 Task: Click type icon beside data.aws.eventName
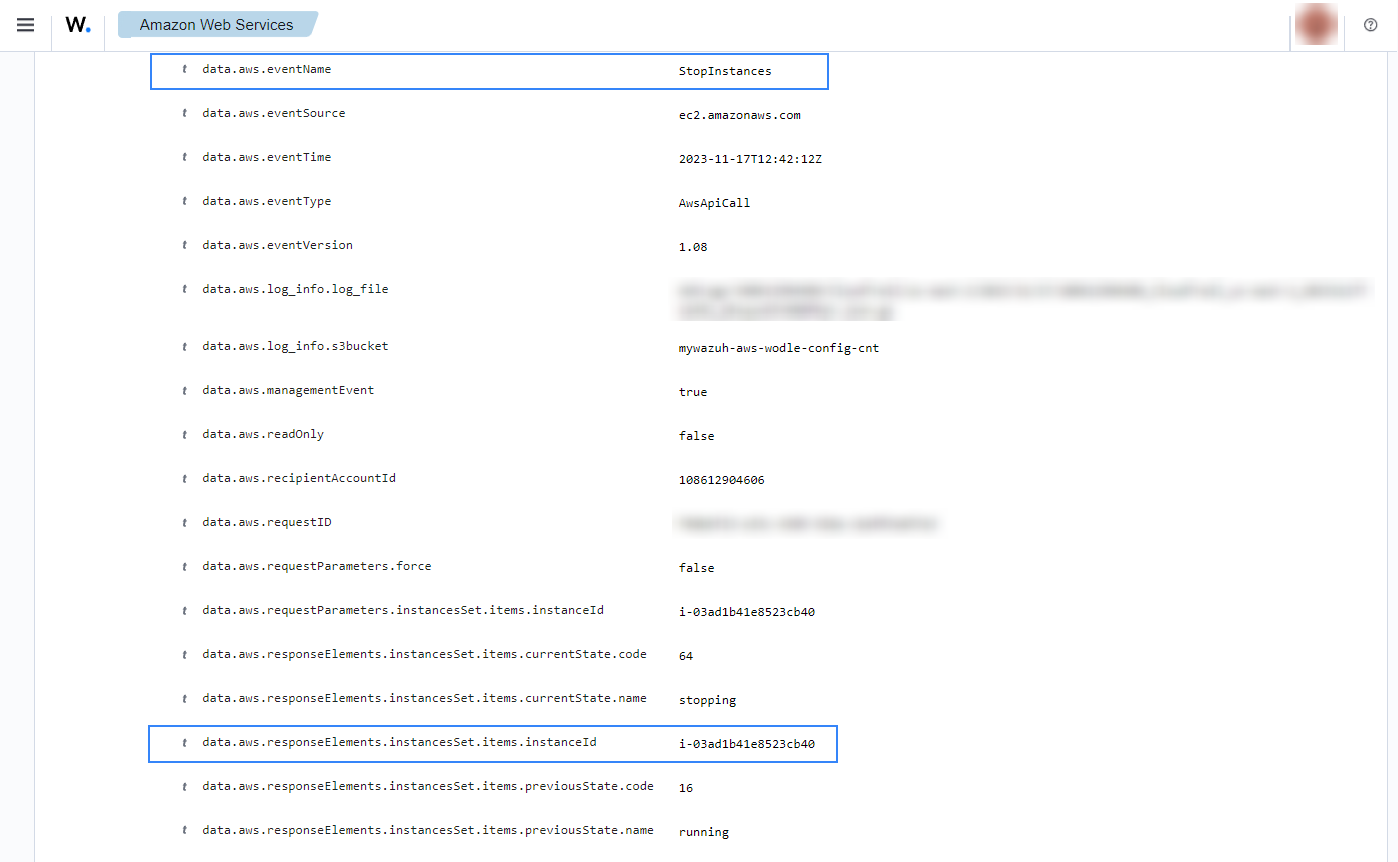[x=185, y=70]
